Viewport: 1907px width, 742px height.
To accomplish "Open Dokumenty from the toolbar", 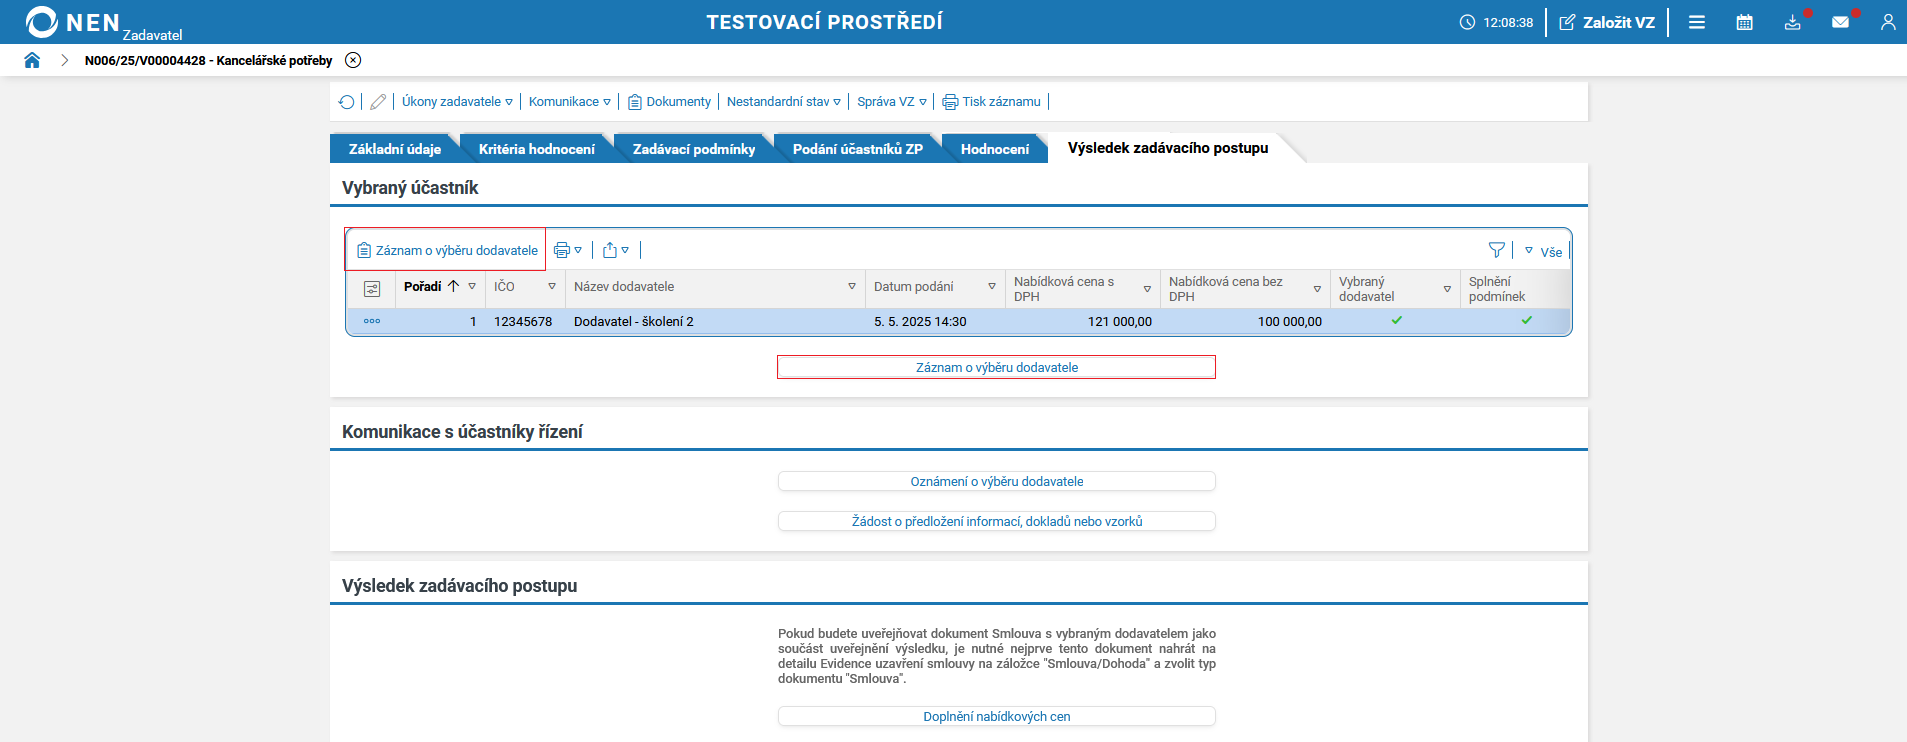I will click(669, 102).
